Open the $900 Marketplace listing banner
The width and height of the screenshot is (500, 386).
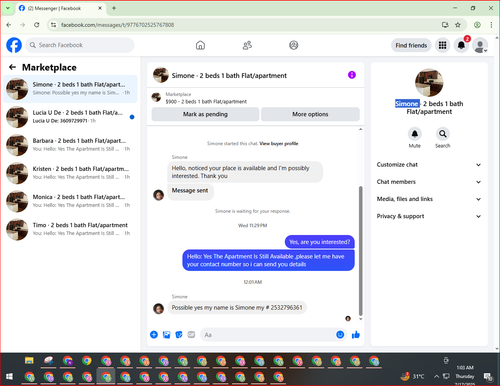(255, 98)
